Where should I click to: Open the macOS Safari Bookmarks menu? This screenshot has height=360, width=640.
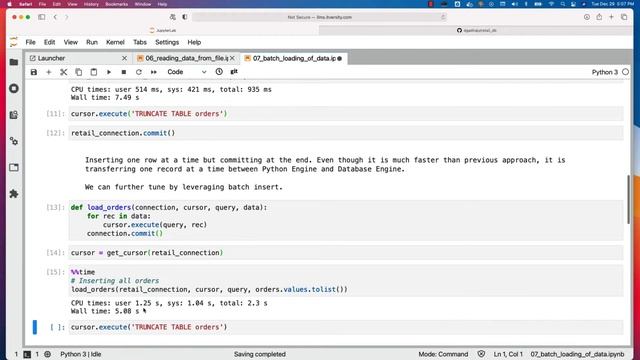click(x=116, y=4)
